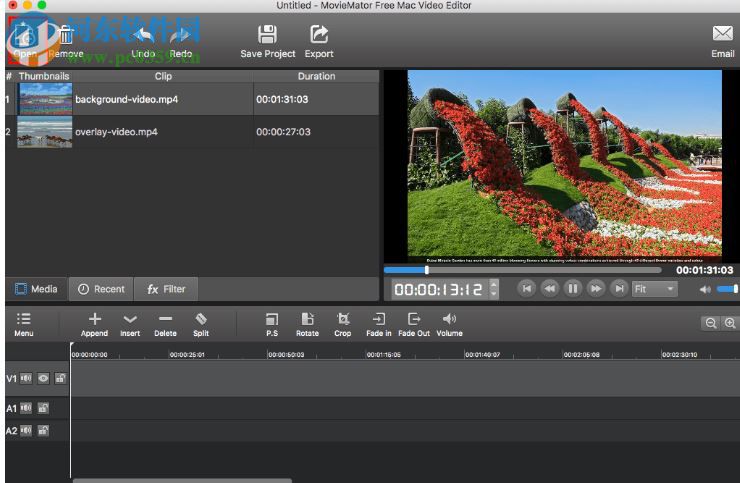Image resolution: width=740 pixels, height=483 pixels.
Task: Click the timeline ruler at 00:00:50:03
Action: coord(286,355)
